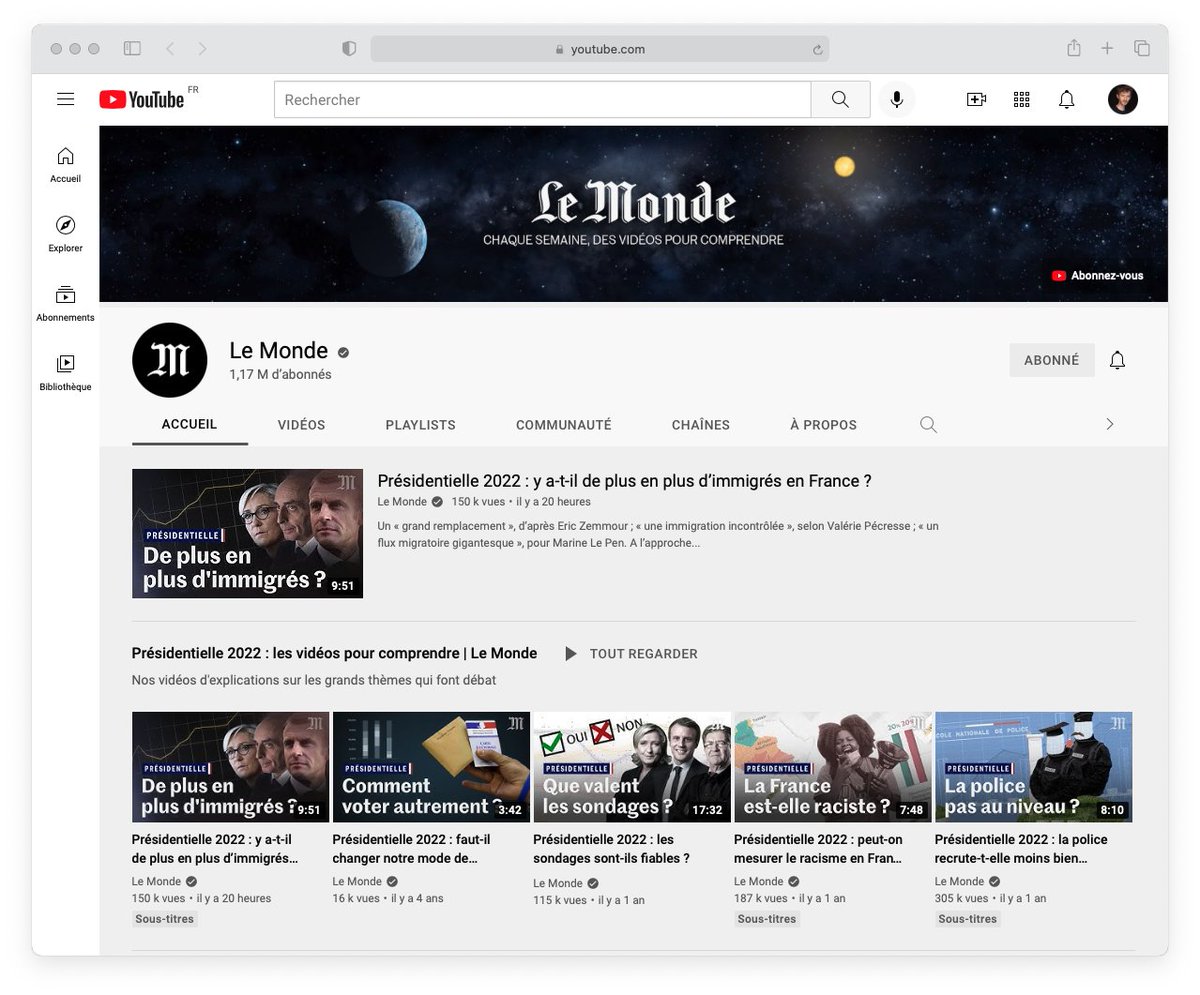The image size is (1200, 995).
Task: Click the Rechercher search field
Action: (x=542, y=100)
